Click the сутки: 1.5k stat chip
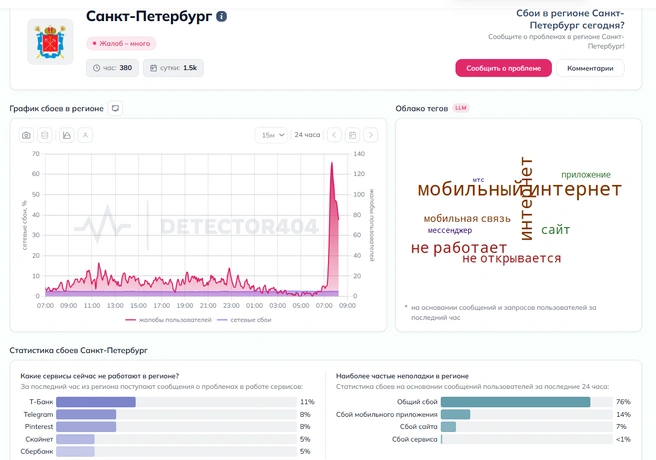Image resolution: width=656 pixels, height=460 pixels. point(173,68)
